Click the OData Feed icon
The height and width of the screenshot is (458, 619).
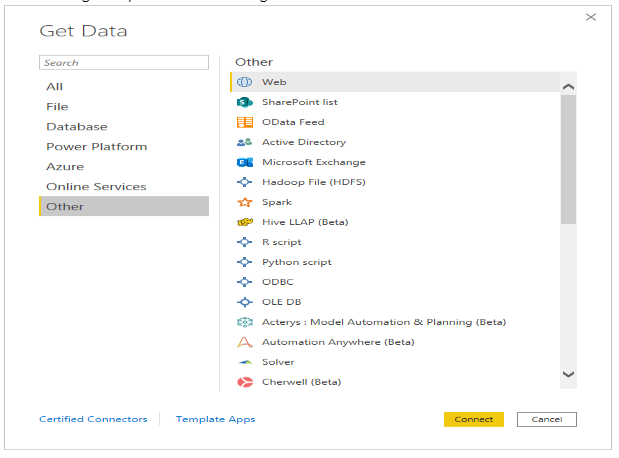click(245, 122)
